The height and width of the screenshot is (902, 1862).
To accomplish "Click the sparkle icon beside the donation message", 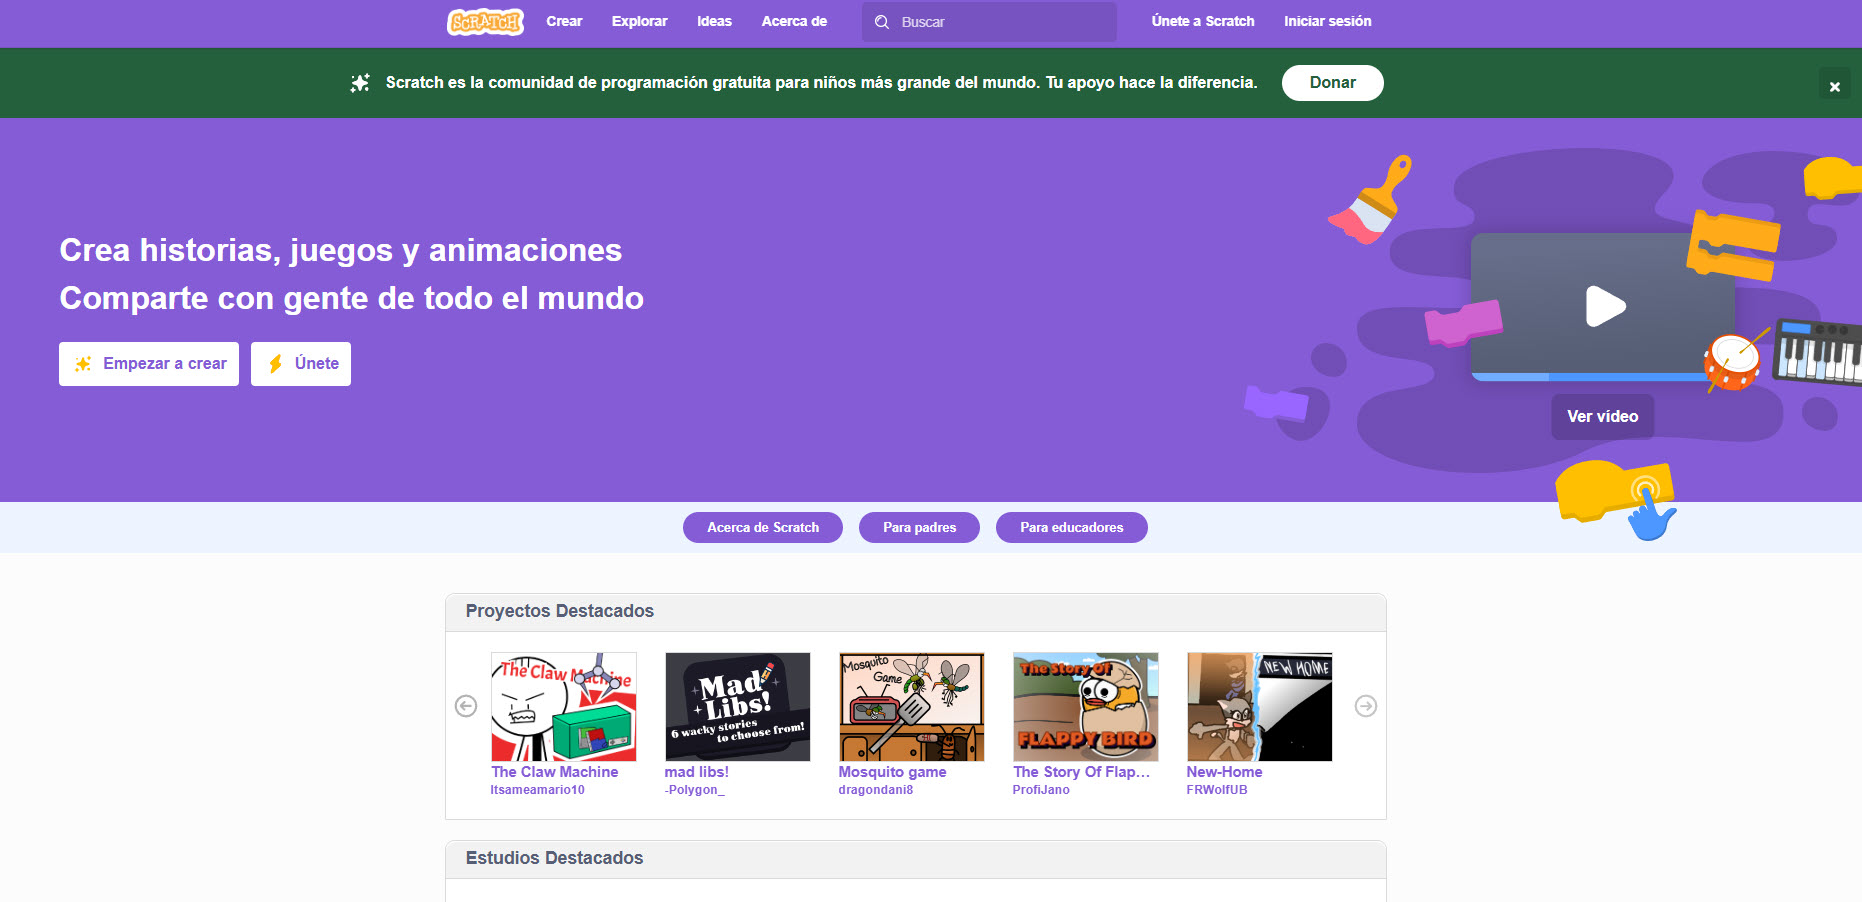I will tap(360, 82).
